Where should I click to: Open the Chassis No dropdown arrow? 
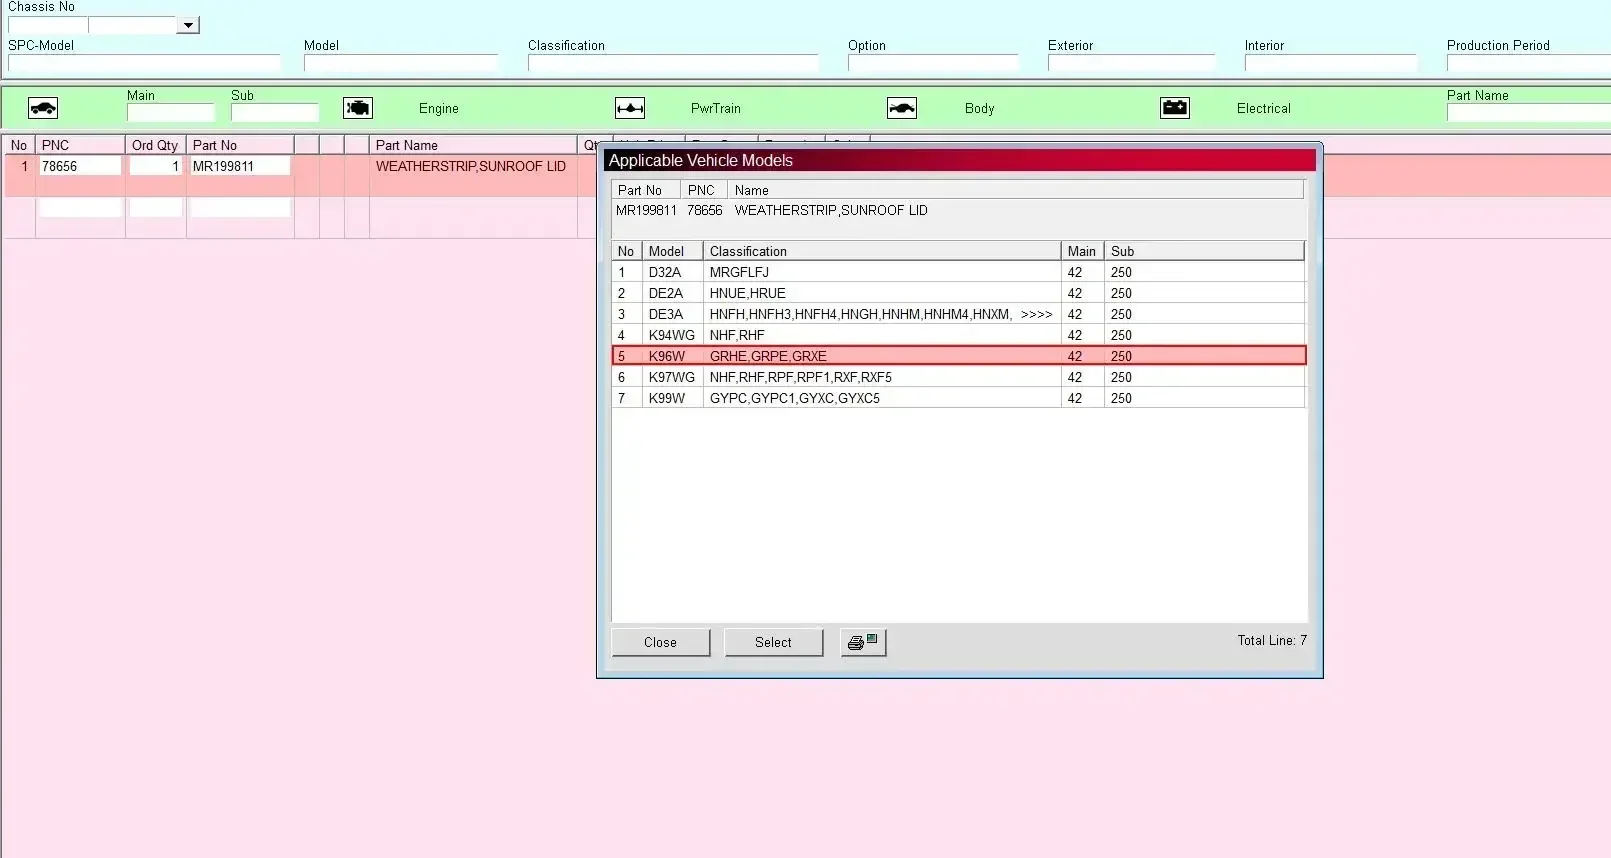point(188,25)
